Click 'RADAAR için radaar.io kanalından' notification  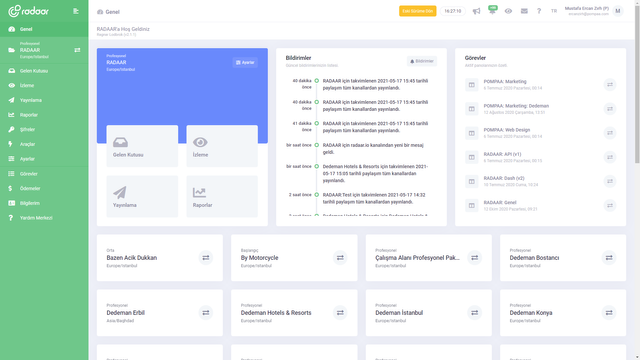(x=373, y=149)
